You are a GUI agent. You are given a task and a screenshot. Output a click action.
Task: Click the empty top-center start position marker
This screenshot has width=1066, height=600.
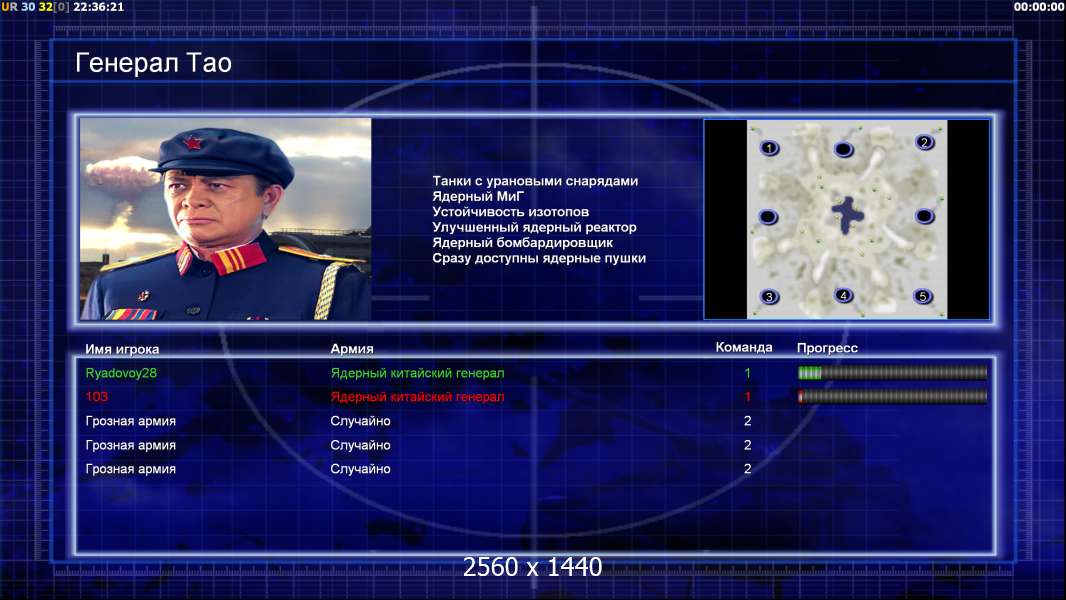coord(843,149)
